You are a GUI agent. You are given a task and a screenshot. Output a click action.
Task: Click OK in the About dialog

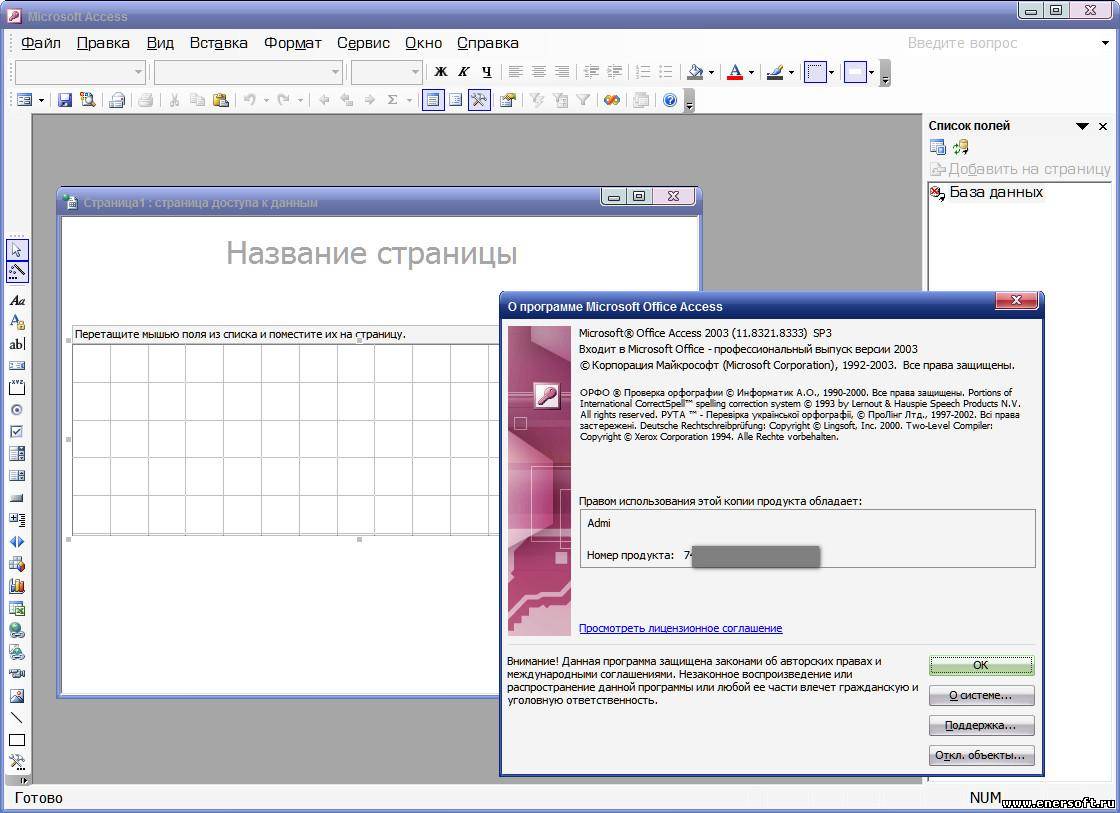click(x=981, y=665)
